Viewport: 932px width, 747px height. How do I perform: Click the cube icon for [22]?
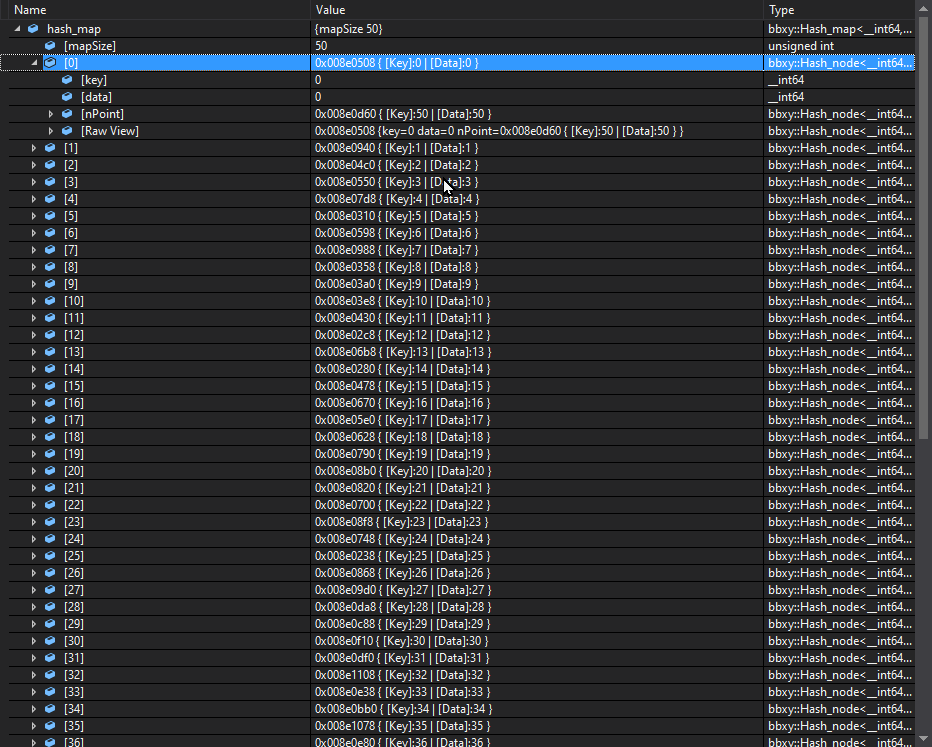tap(51, 505)
